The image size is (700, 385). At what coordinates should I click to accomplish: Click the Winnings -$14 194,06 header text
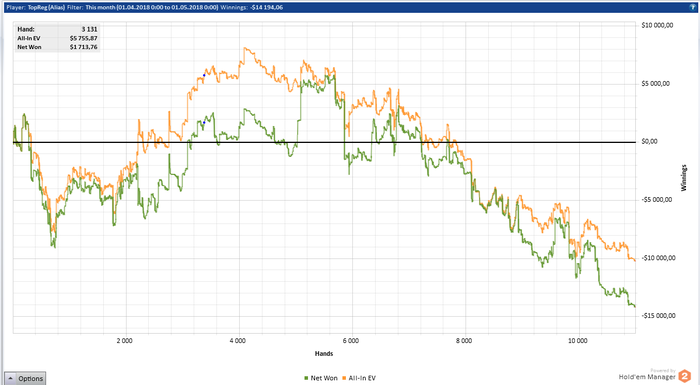click(x=252, y=7)
